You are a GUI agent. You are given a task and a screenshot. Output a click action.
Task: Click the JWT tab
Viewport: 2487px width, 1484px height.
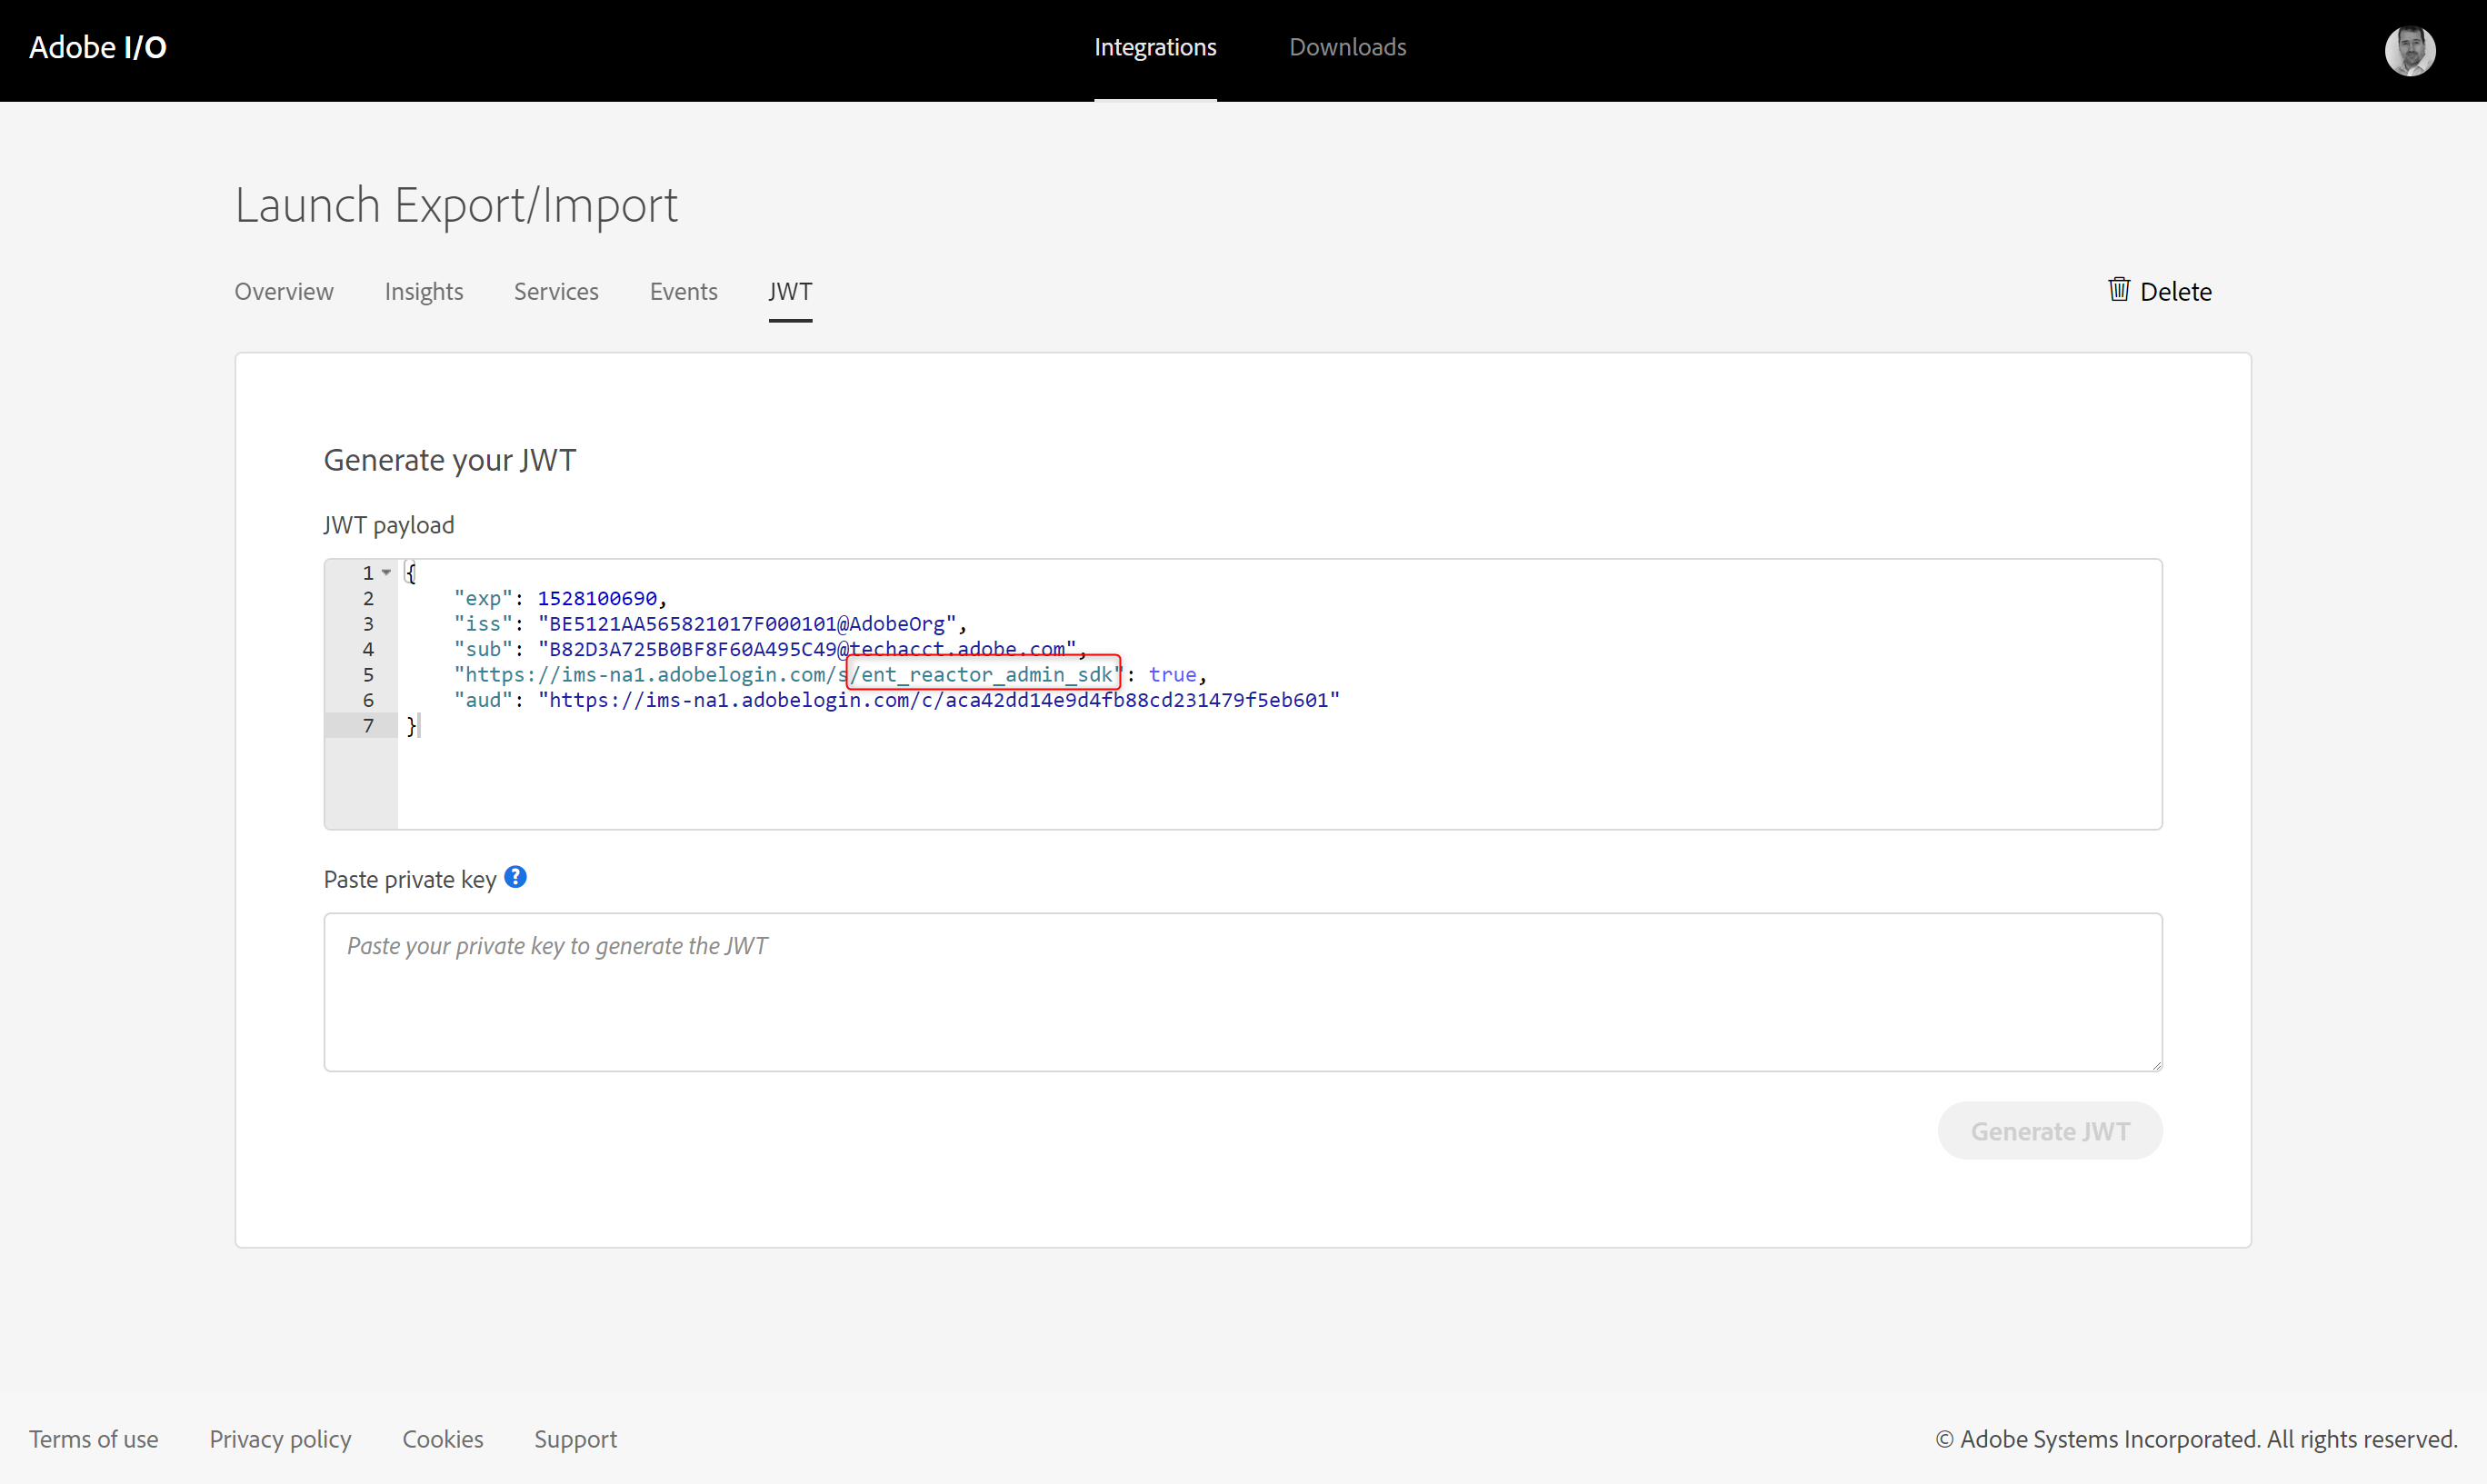click(x=790, y=291)
